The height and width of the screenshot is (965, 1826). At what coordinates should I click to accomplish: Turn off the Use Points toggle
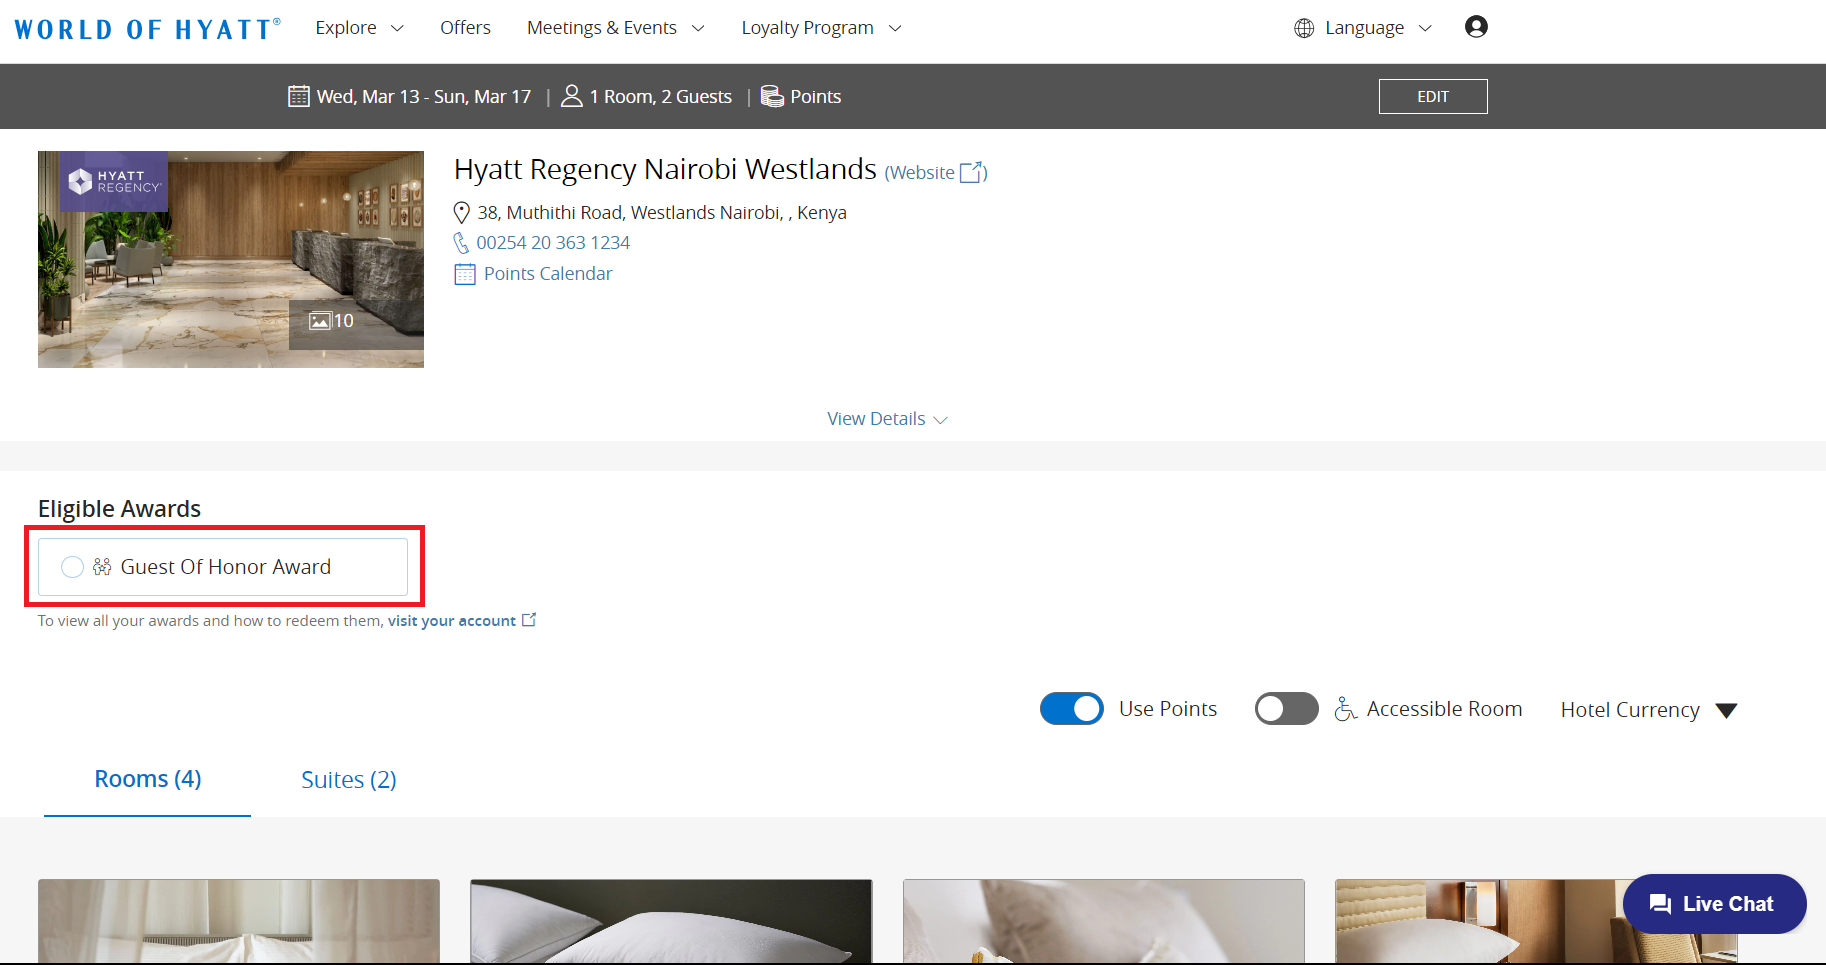(x=1072, y=709)
